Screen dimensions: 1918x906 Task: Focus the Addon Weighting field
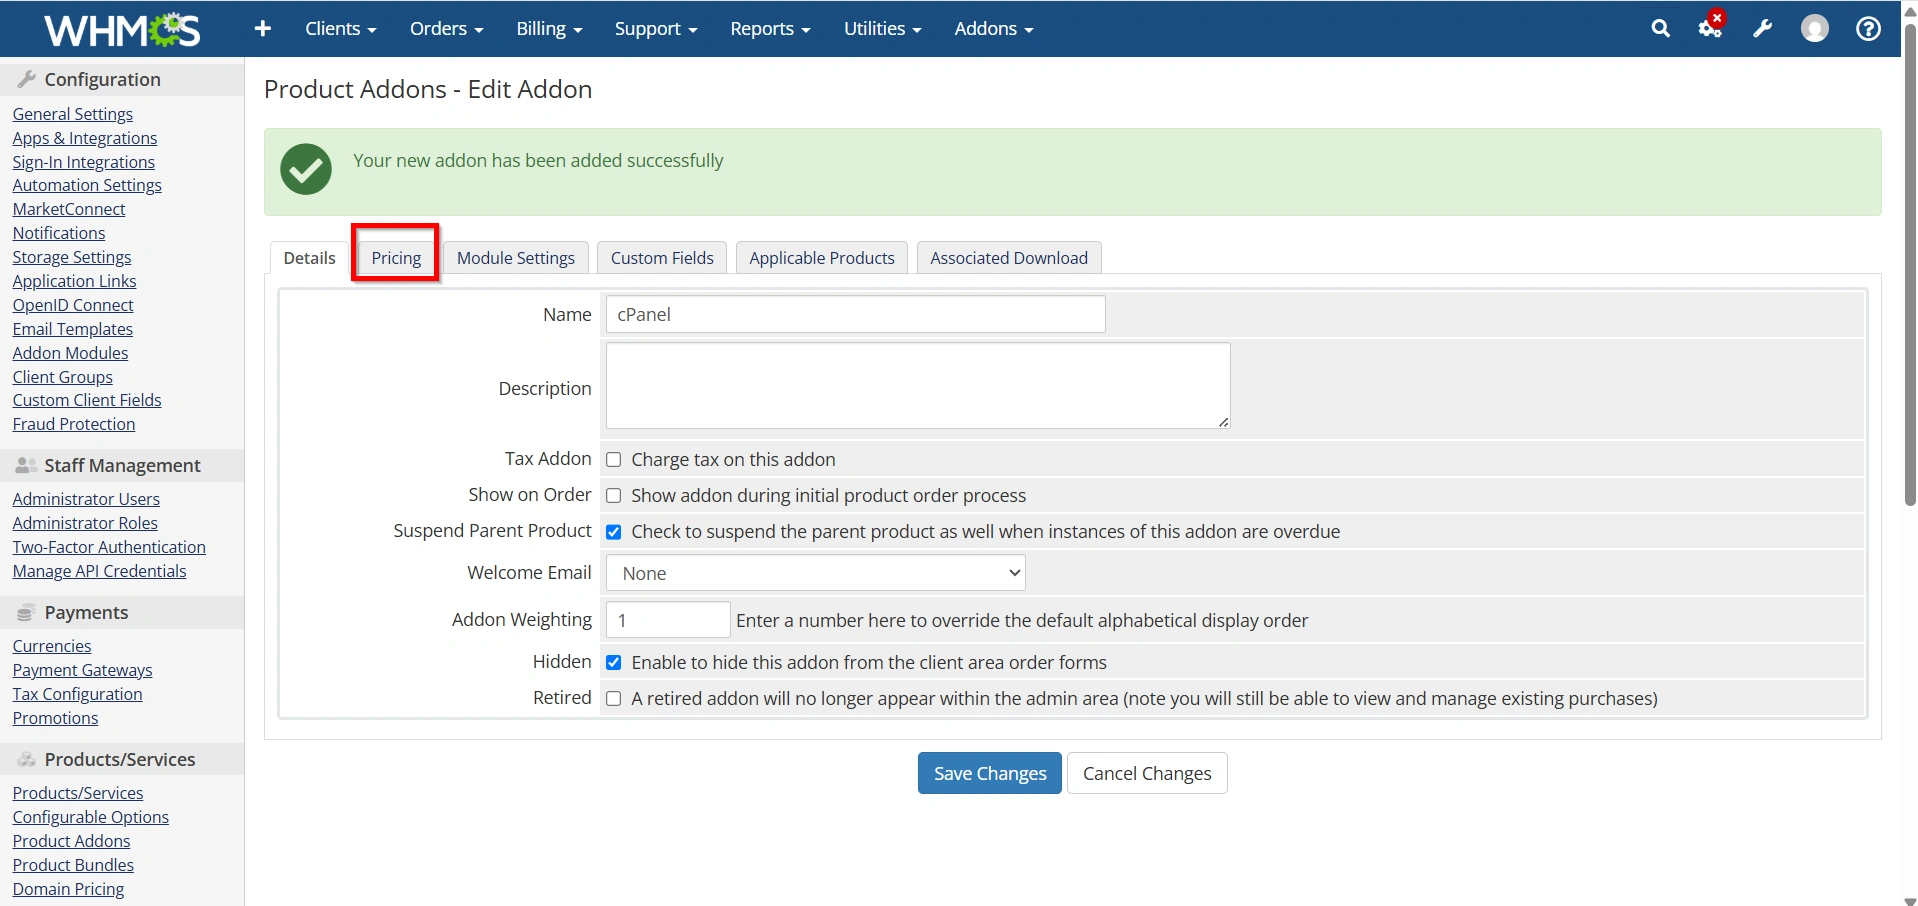668,620
